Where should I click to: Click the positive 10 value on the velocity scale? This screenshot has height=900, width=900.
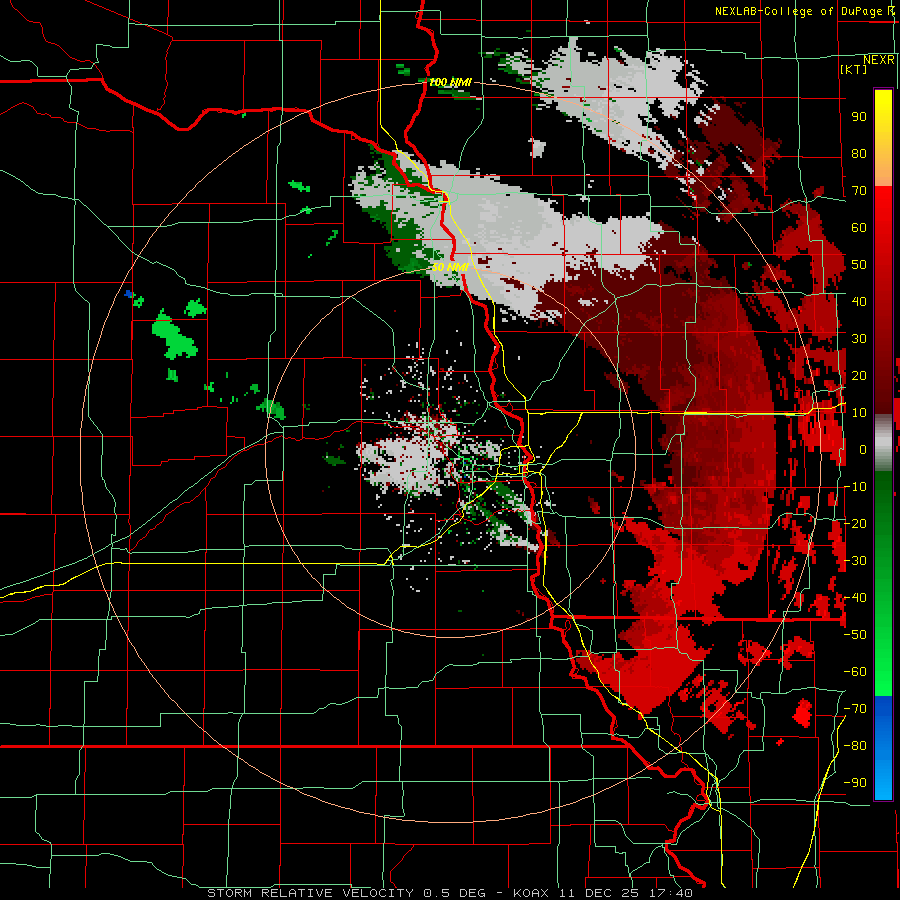click(x=859, y=413)
